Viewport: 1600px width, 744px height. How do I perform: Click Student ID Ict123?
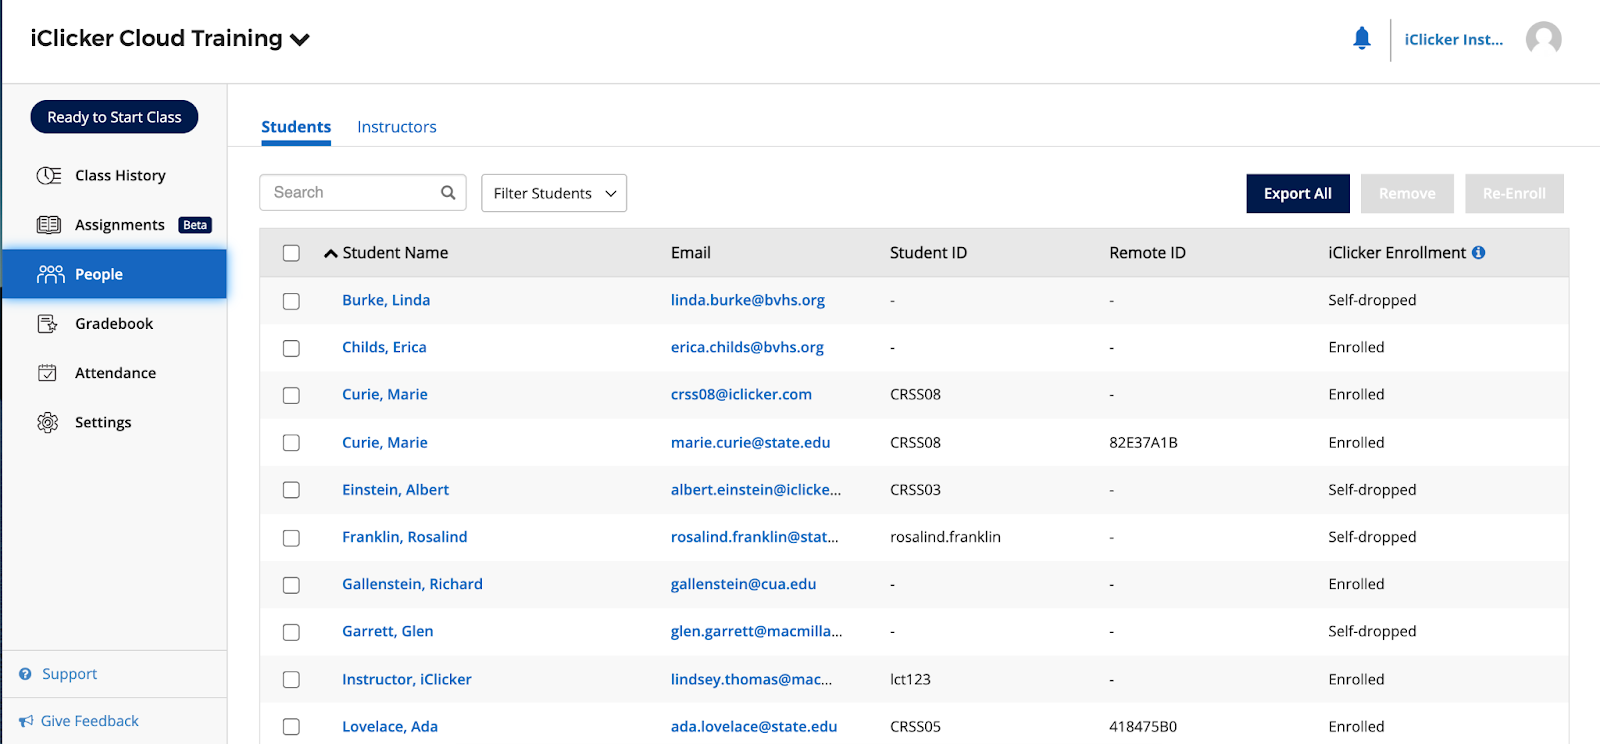pyautogui.click(x=910, y=680)
